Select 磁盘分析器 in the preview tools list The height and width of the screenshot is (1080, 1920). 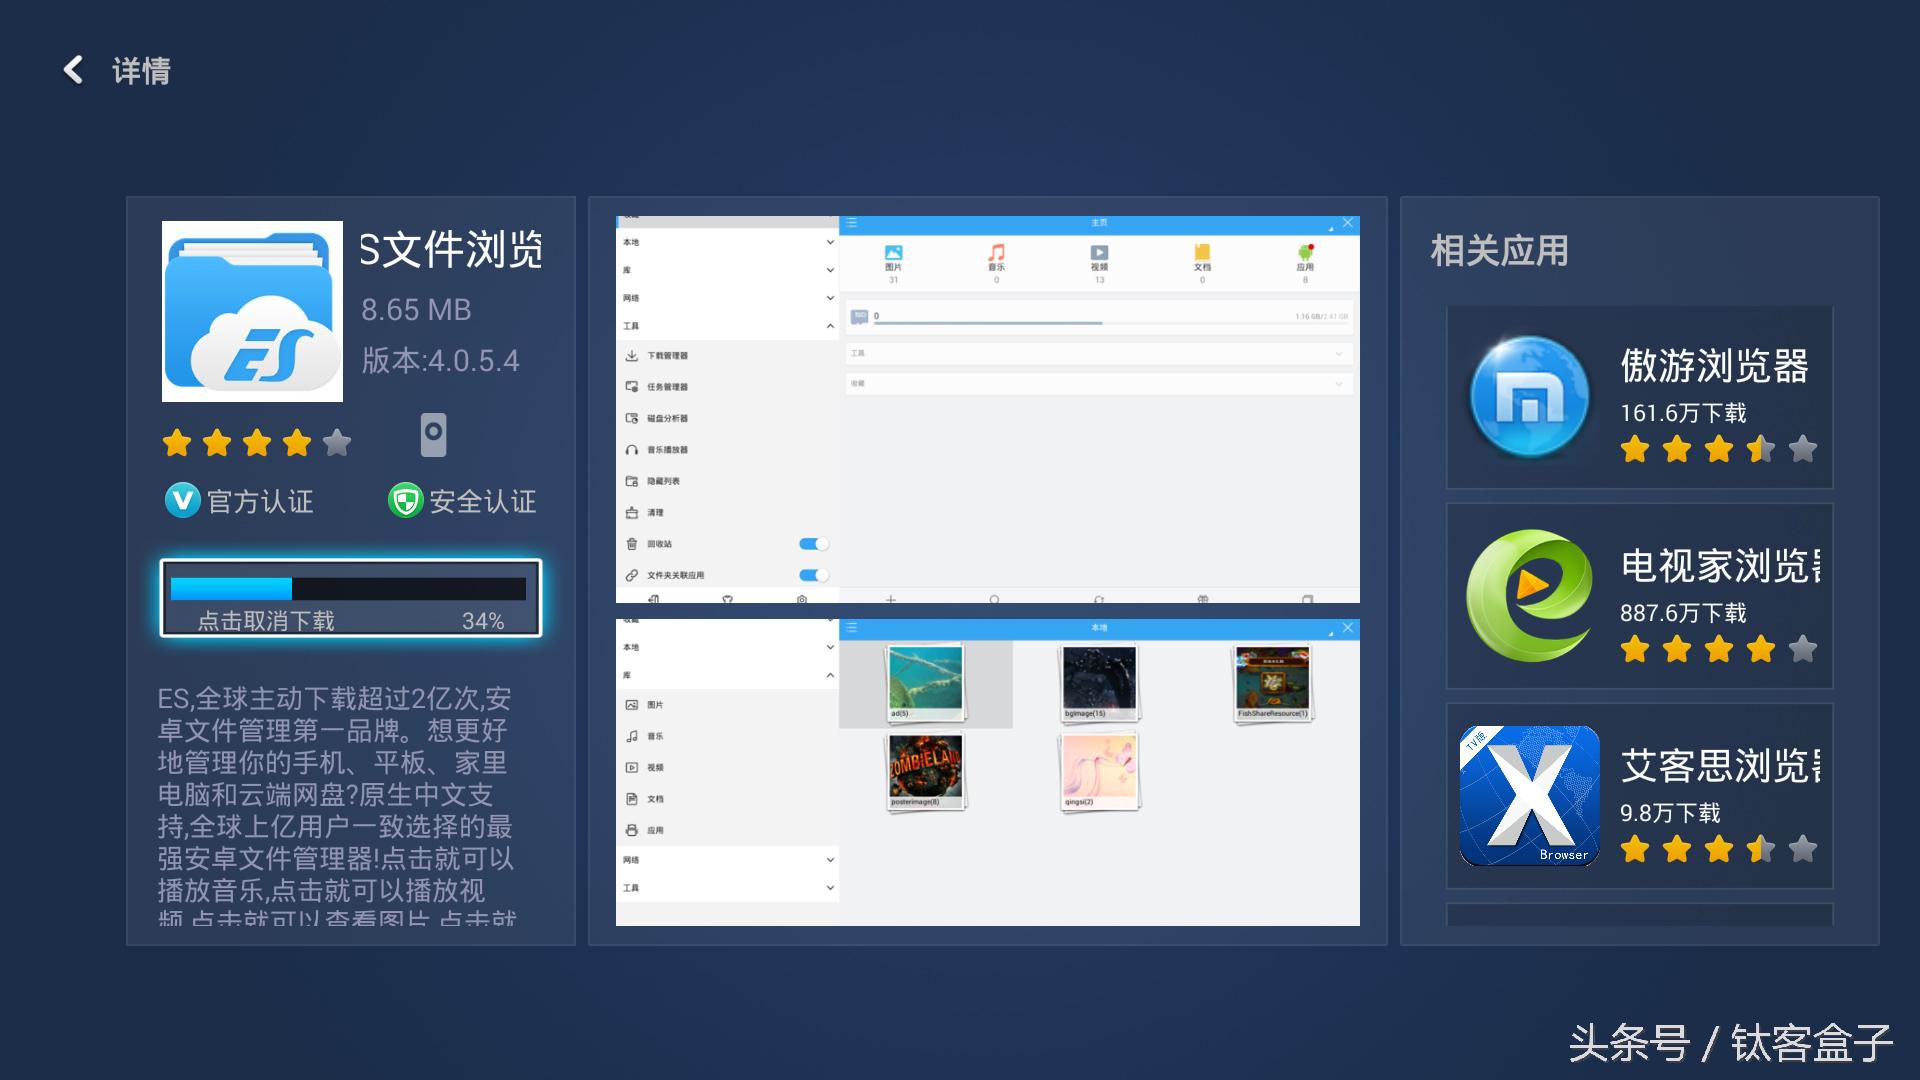667,418
